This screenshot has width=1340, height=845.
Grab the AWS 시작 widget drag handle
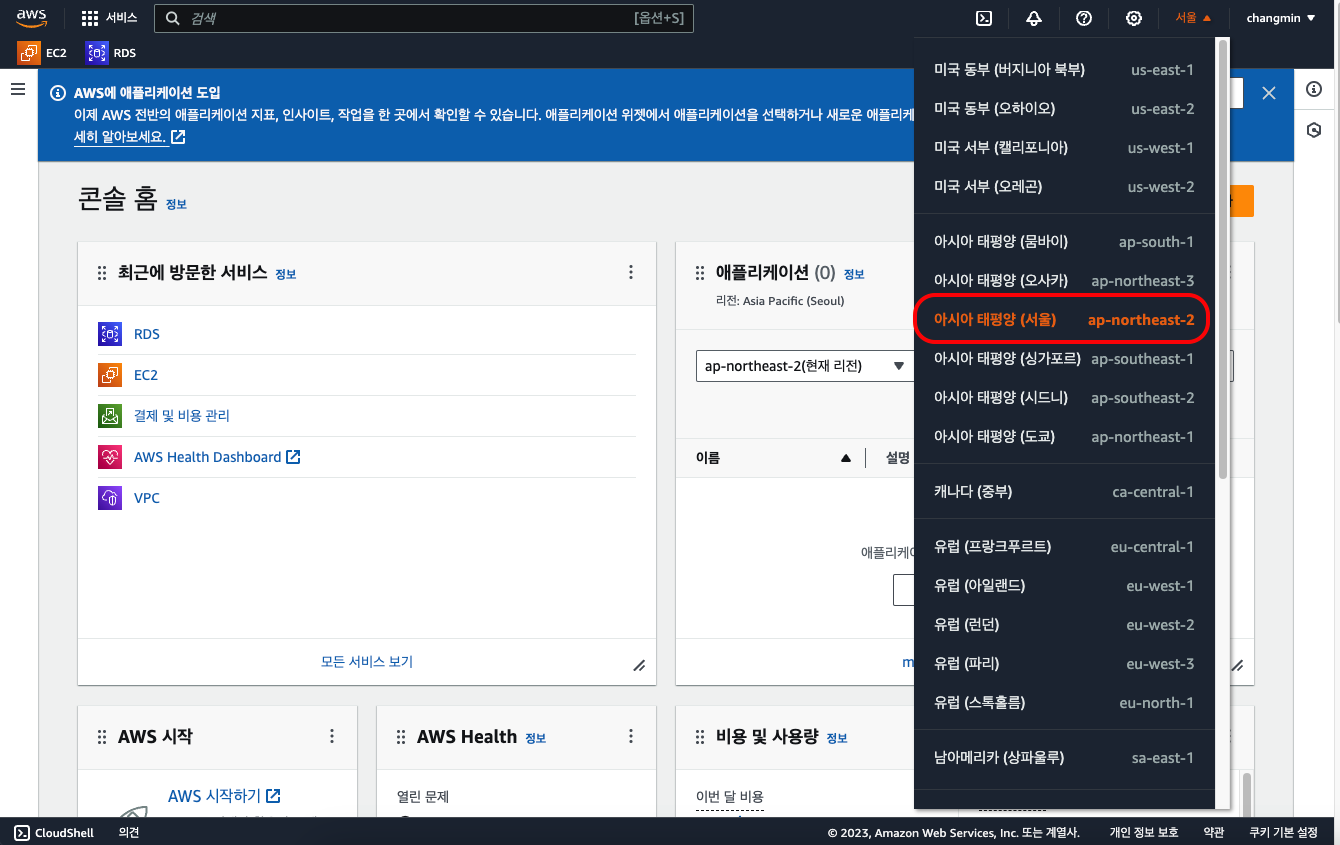(101, 737)
